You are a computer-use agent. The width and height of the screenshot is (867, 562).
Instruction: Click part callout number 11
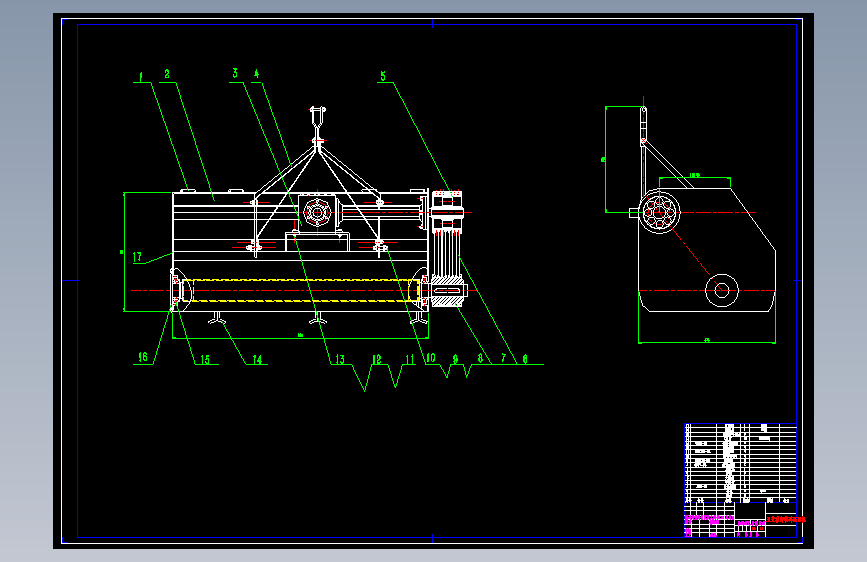click(x=410, y=360)
